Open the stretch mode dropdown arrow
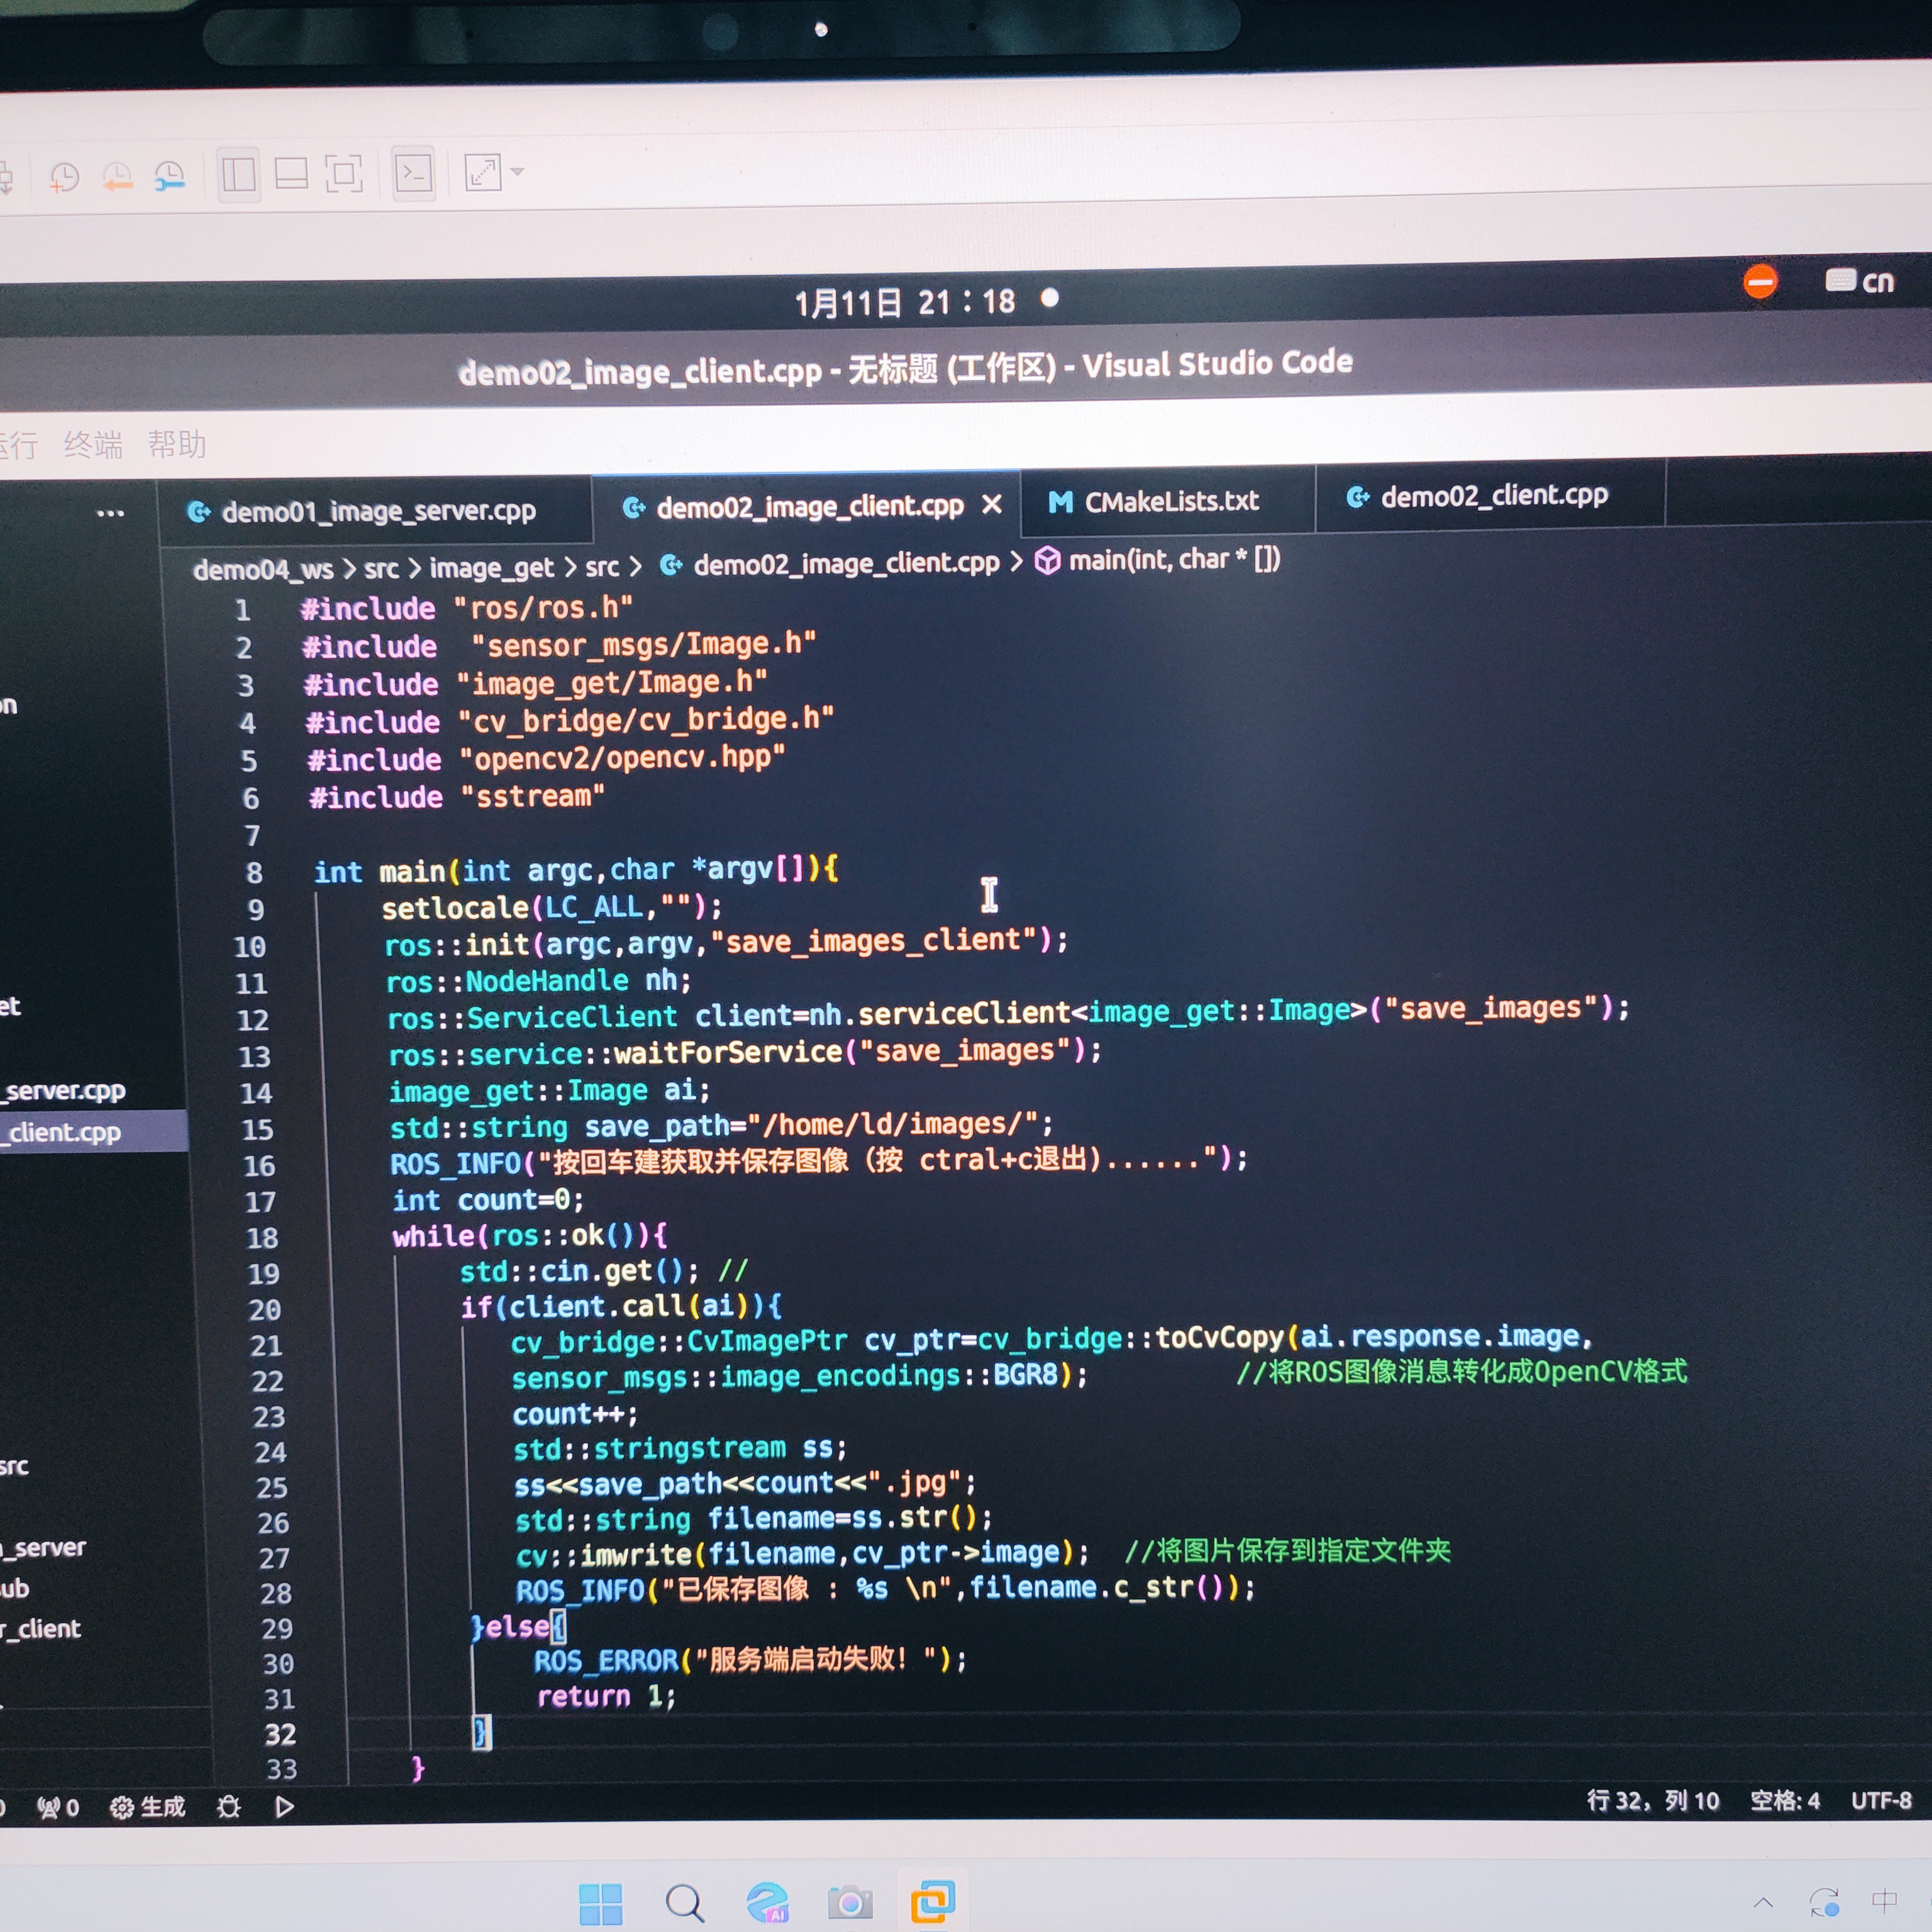The height and width of the screenshot is (1932, 1932). (518, 171)
